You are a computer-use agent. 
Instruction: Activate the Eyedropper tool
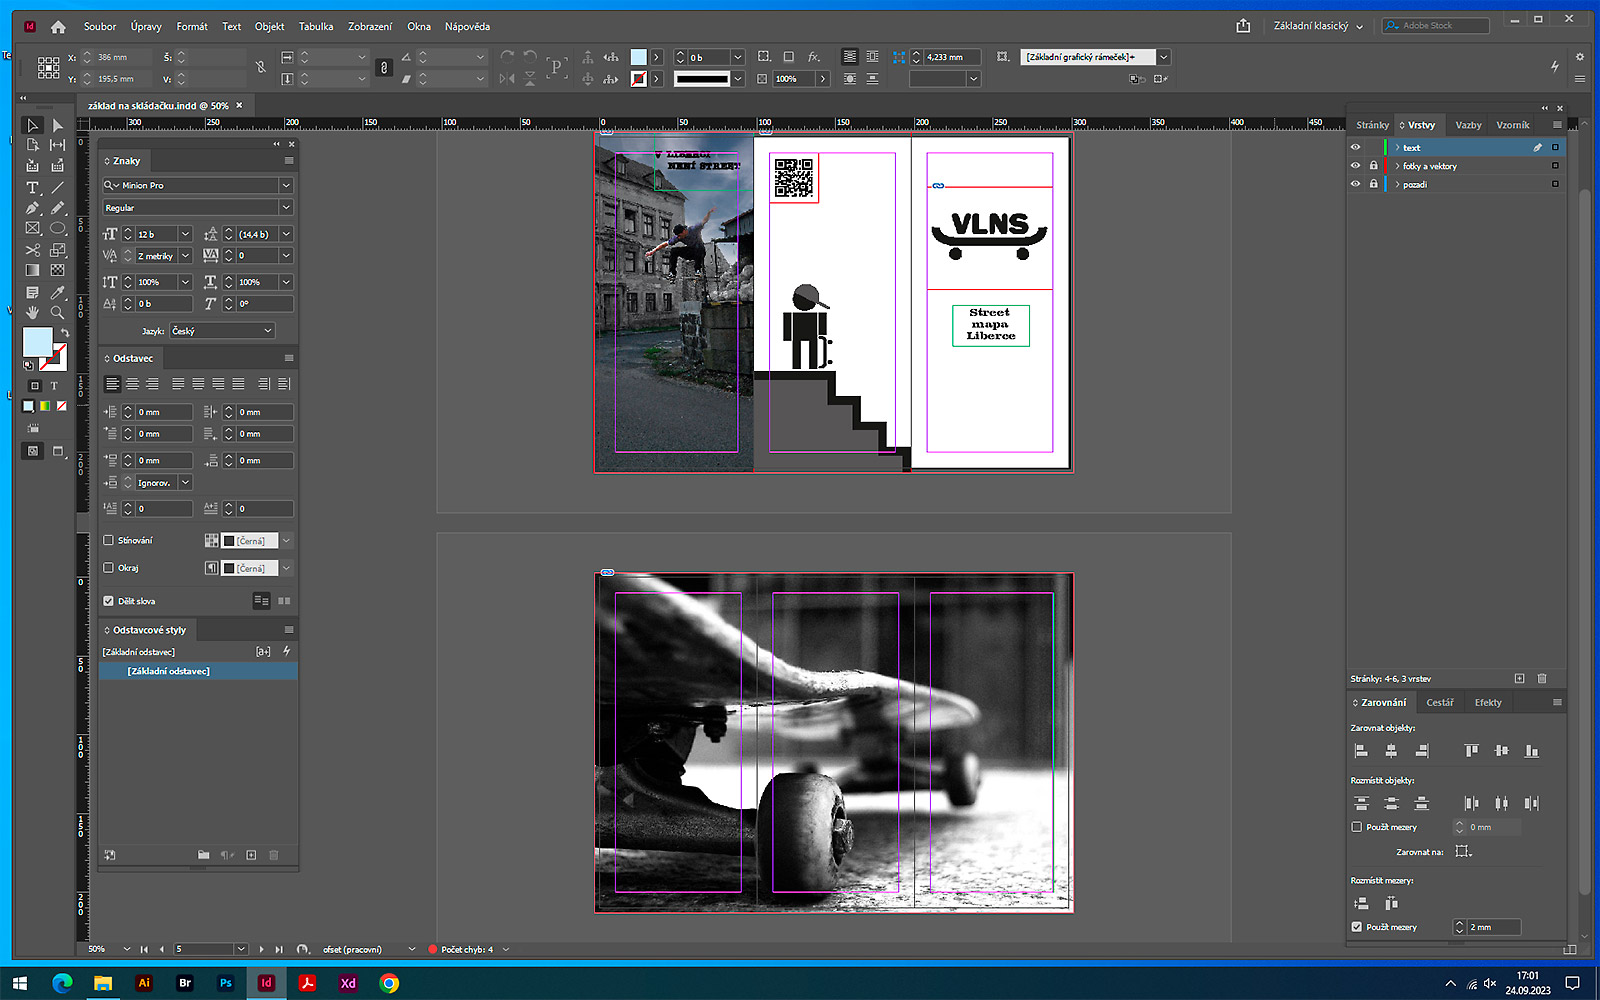(x=57, y=292)
